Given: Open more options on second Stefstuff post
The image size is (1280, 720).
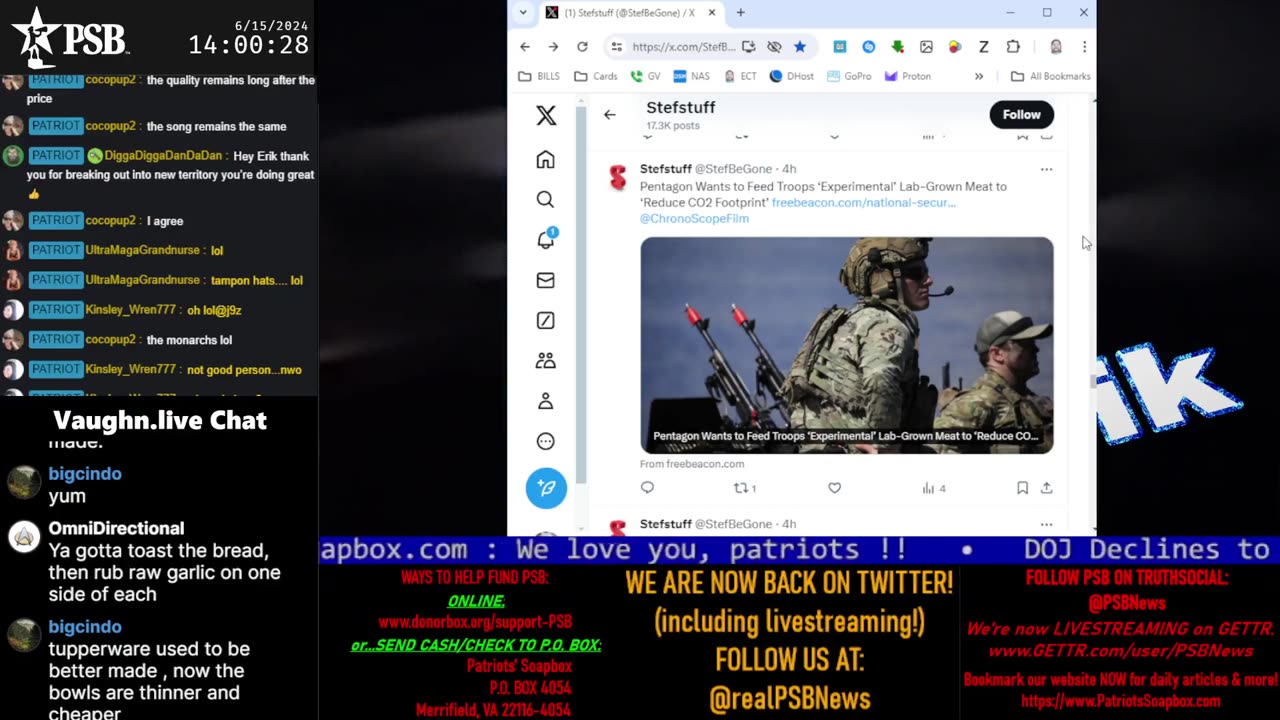Looking at the screenshot, I should click(x=1046, y=524).
